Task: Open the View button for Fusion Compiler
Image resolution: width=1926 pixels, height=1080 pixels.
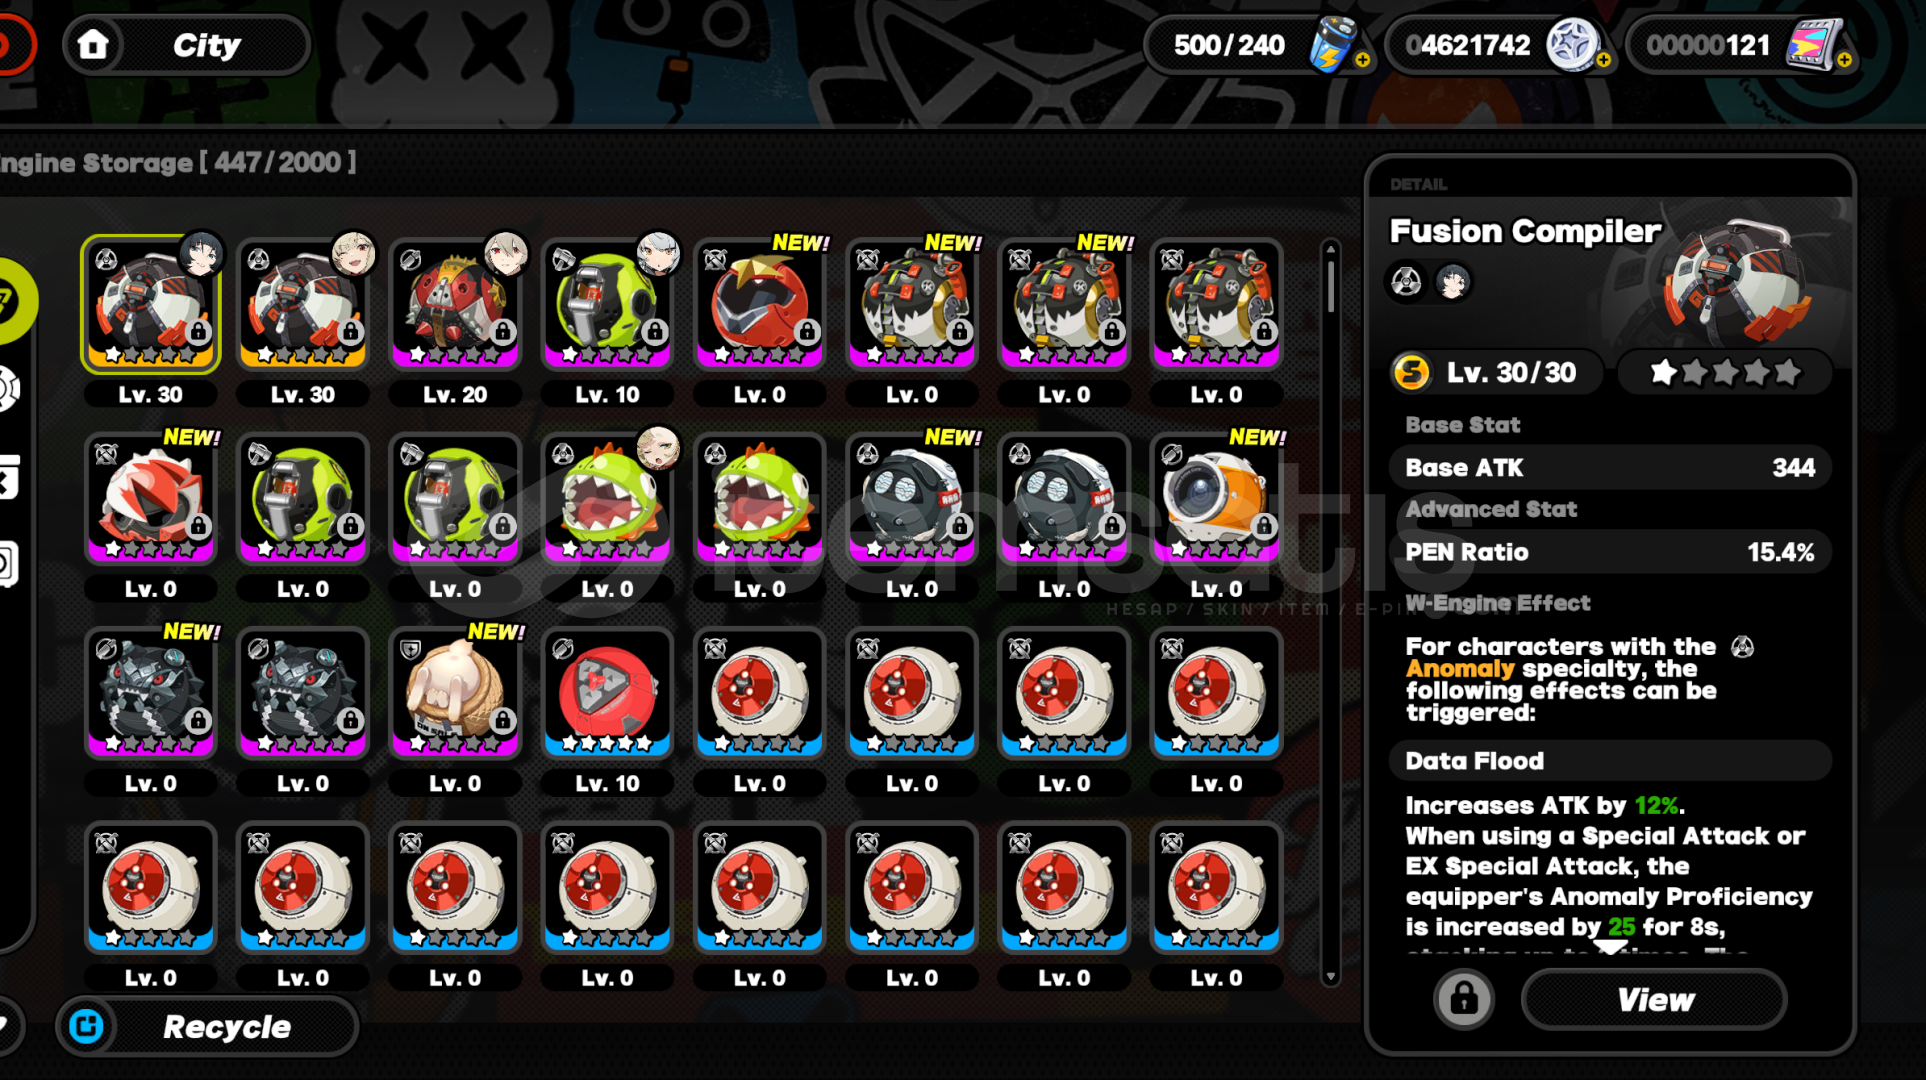Action: pyautogui.click(x=1655, y=999)
